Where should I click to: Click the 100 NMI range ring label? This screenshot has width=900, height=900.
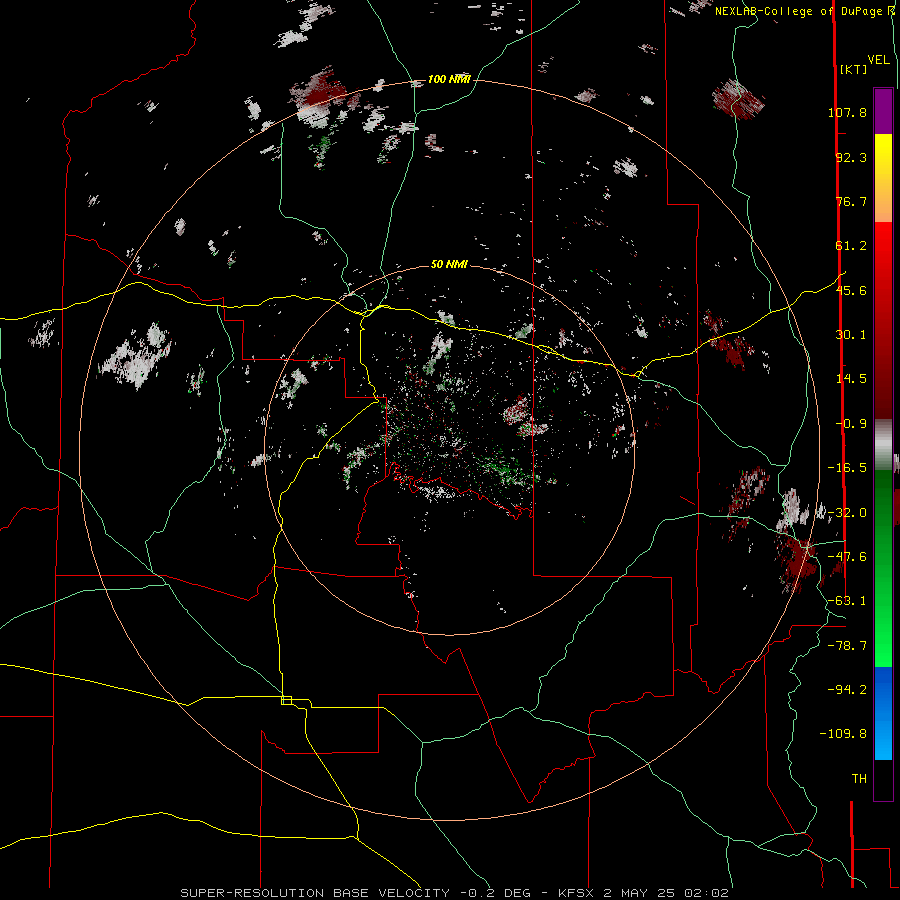pos(449,79)
